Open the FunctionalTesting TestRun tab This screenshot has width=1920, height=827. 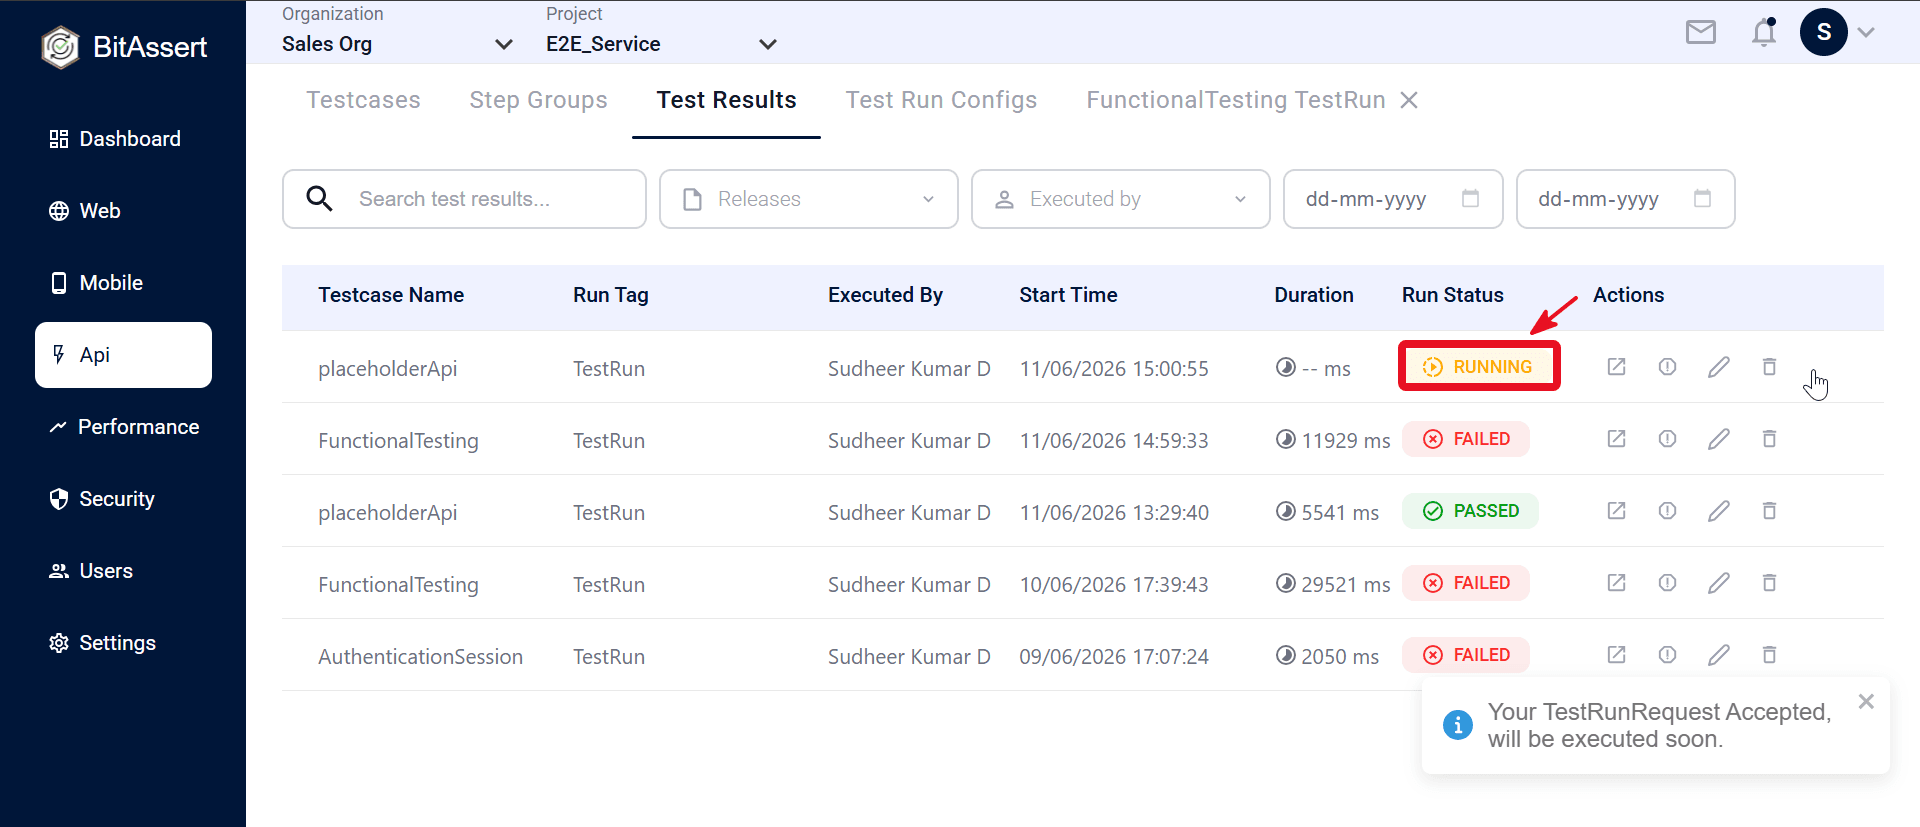[x=1236, y=100]
